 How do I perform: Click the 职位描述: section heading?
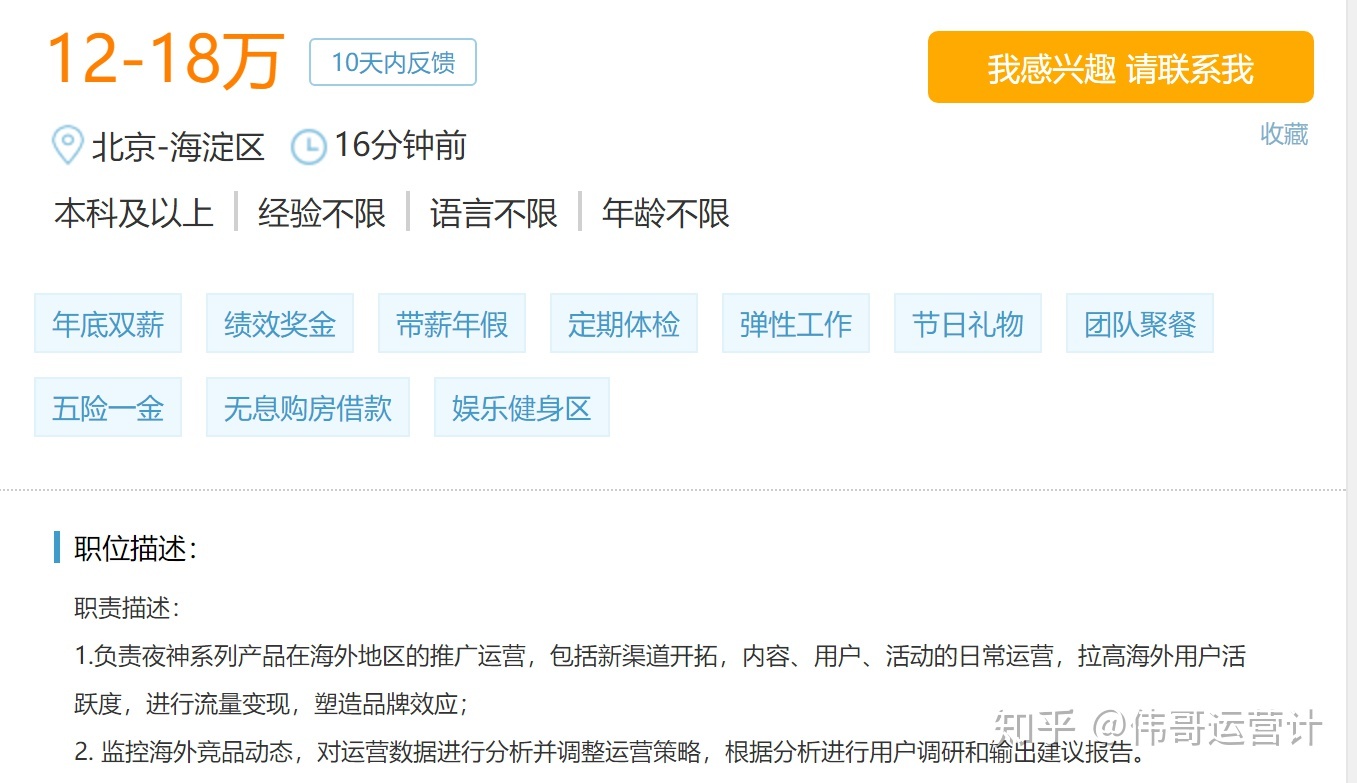136,548
